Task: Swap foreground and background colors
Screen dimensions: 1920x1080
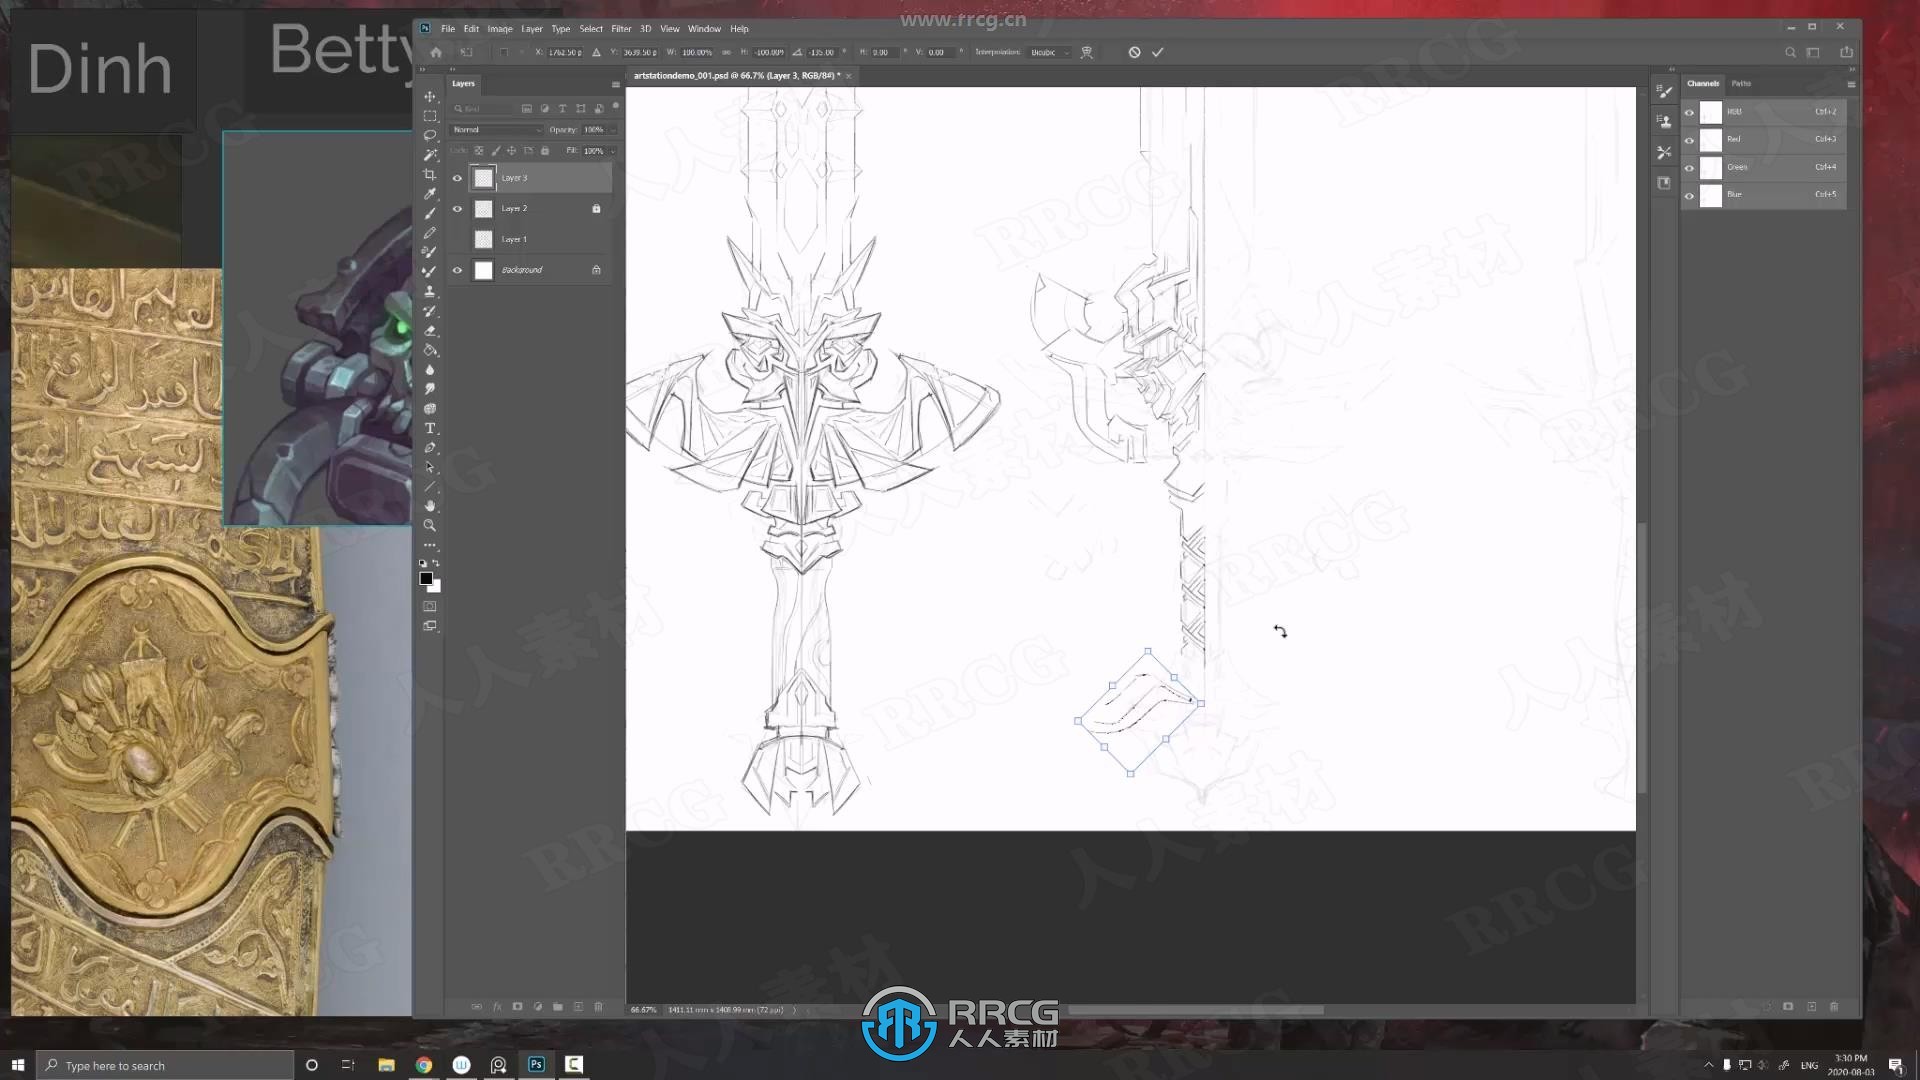Action: (436, 563)
